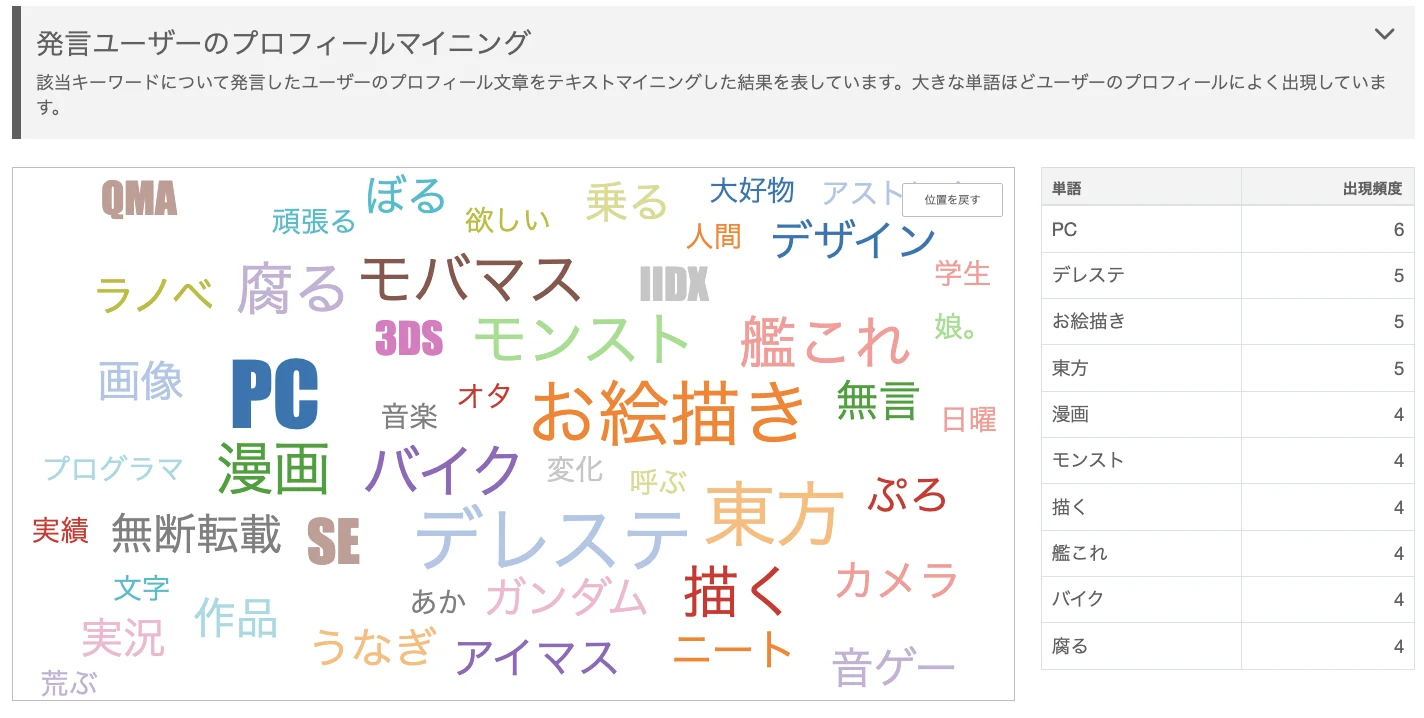
Task: Click the red オタ word in cloud
Action: (484, 395)
